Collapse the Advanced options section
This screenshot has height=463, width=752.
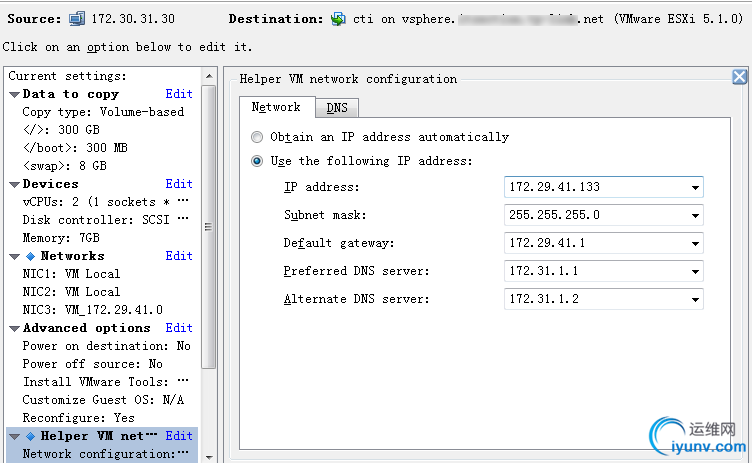pos(14,328)
